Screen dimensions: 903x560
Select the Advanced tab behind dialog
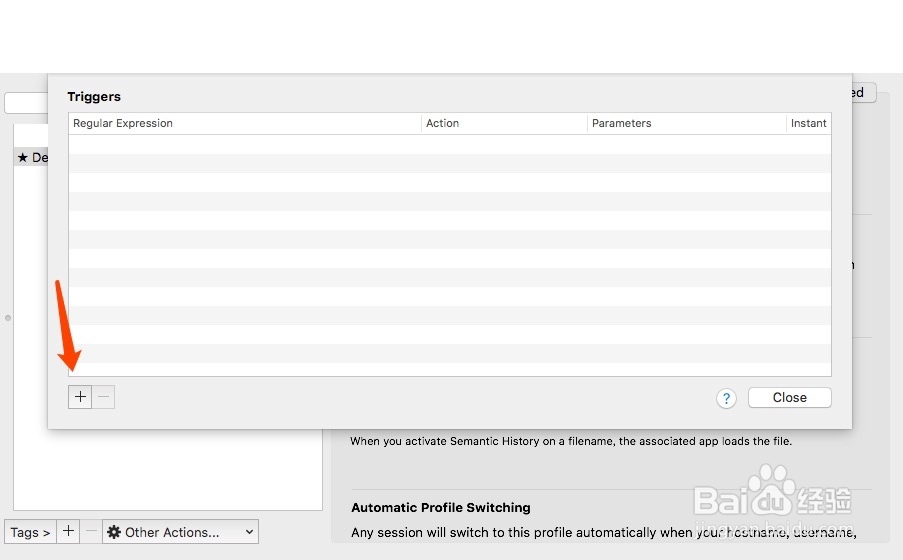(x=862, y=93)
